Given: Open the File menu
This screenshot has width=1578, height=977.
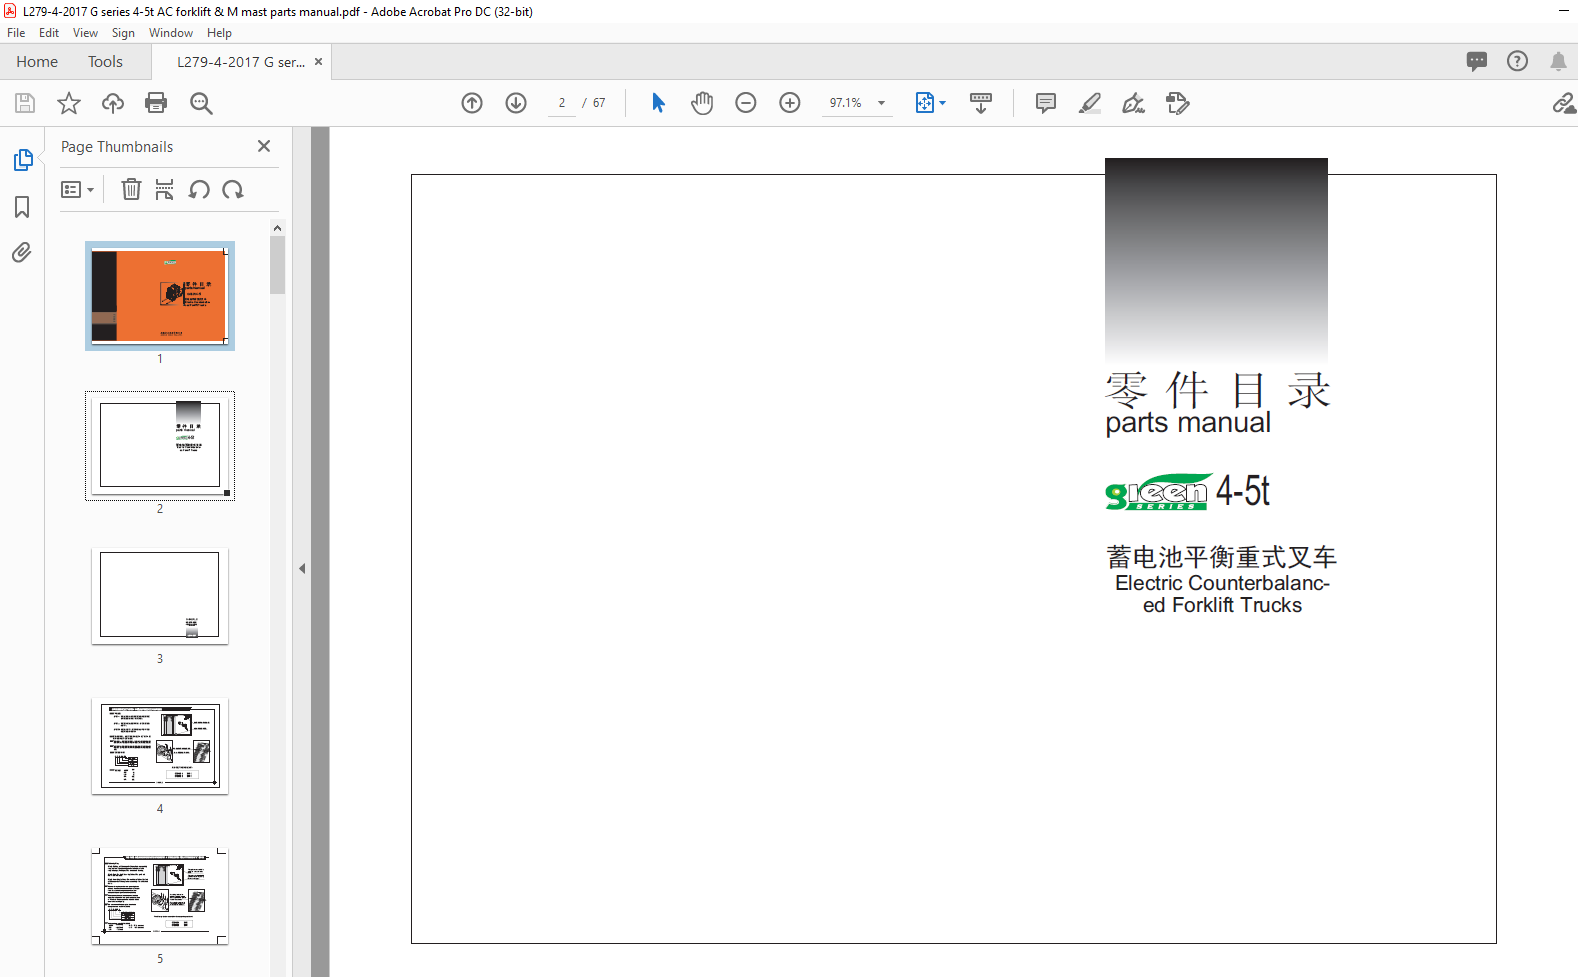Looking at the screenshot, I should [16, 33].
